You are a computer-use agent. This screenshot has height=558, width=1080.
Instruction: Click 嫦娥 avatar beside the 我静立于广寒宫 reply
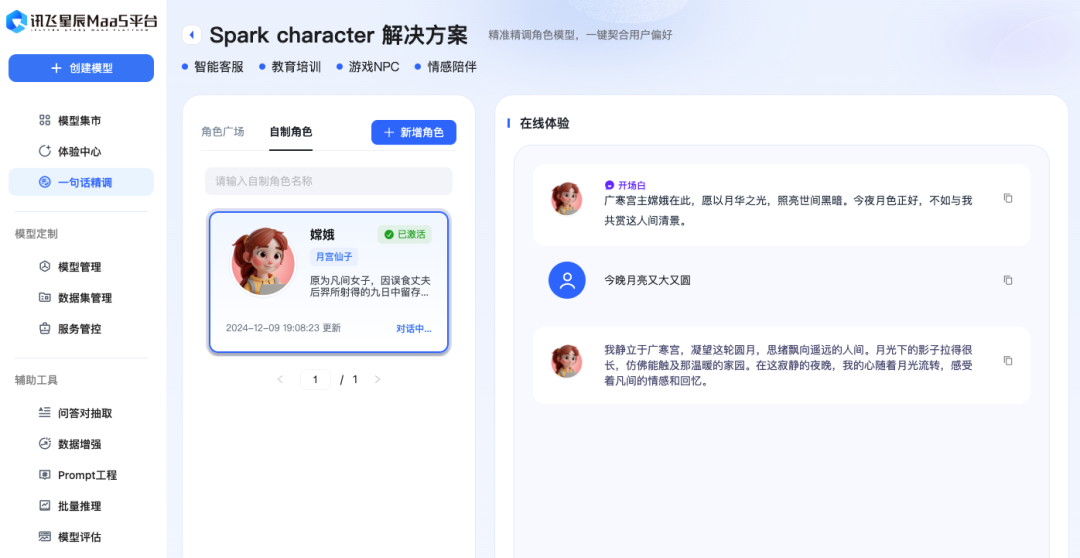(x=566, y=361)
